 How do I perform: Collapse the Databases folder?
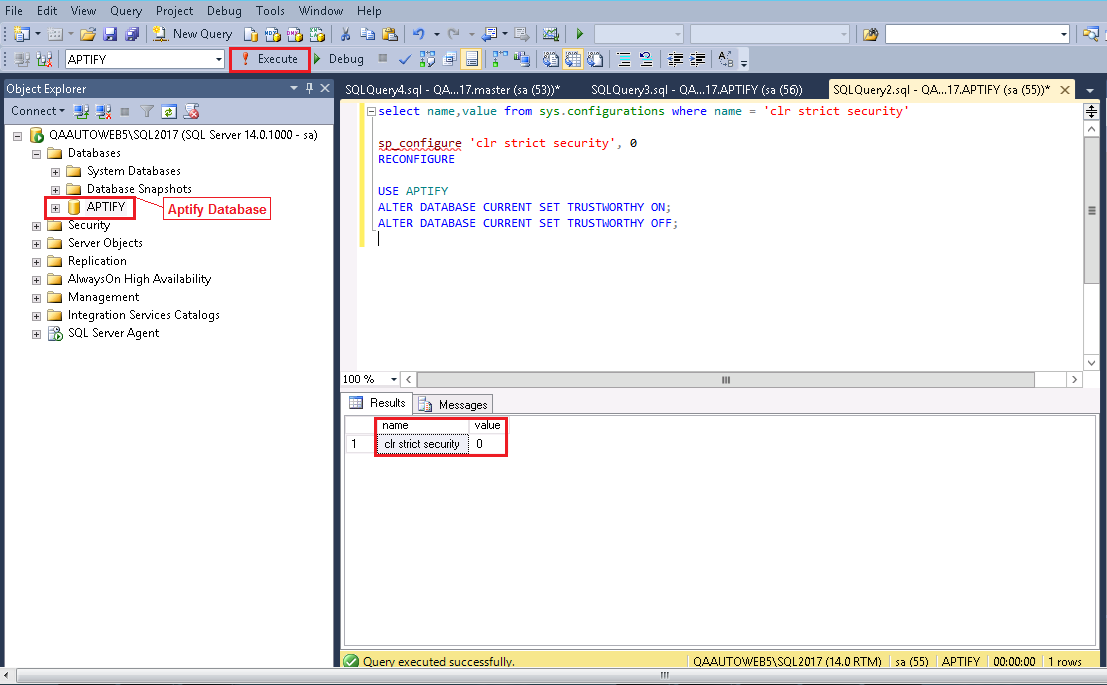coord(36,153)
